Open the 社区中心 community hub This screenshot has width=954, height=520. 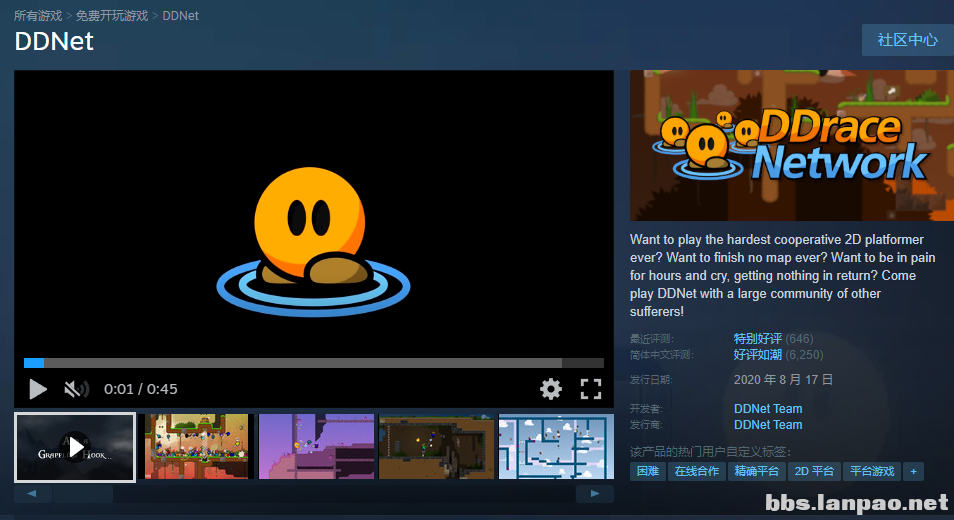click(907, 40)
